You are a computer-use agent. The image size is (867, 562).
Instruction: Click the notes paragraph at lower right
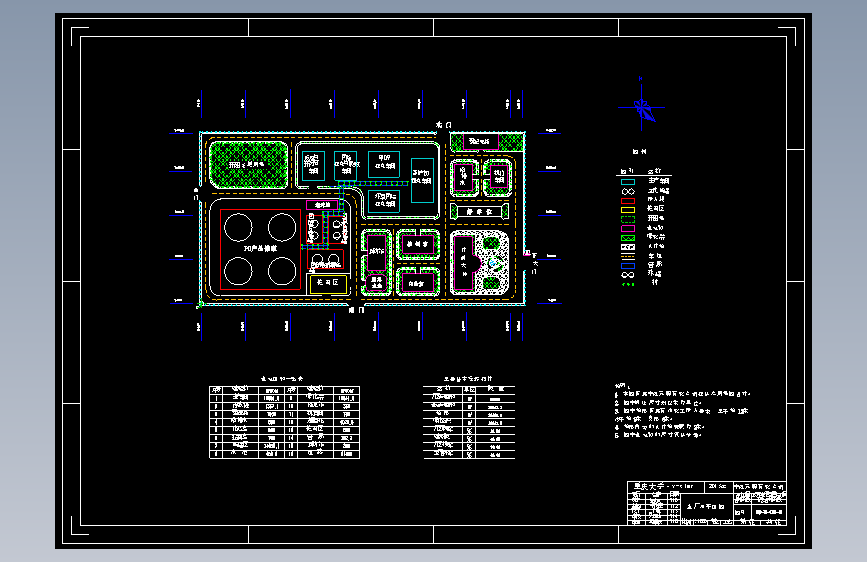682,410
